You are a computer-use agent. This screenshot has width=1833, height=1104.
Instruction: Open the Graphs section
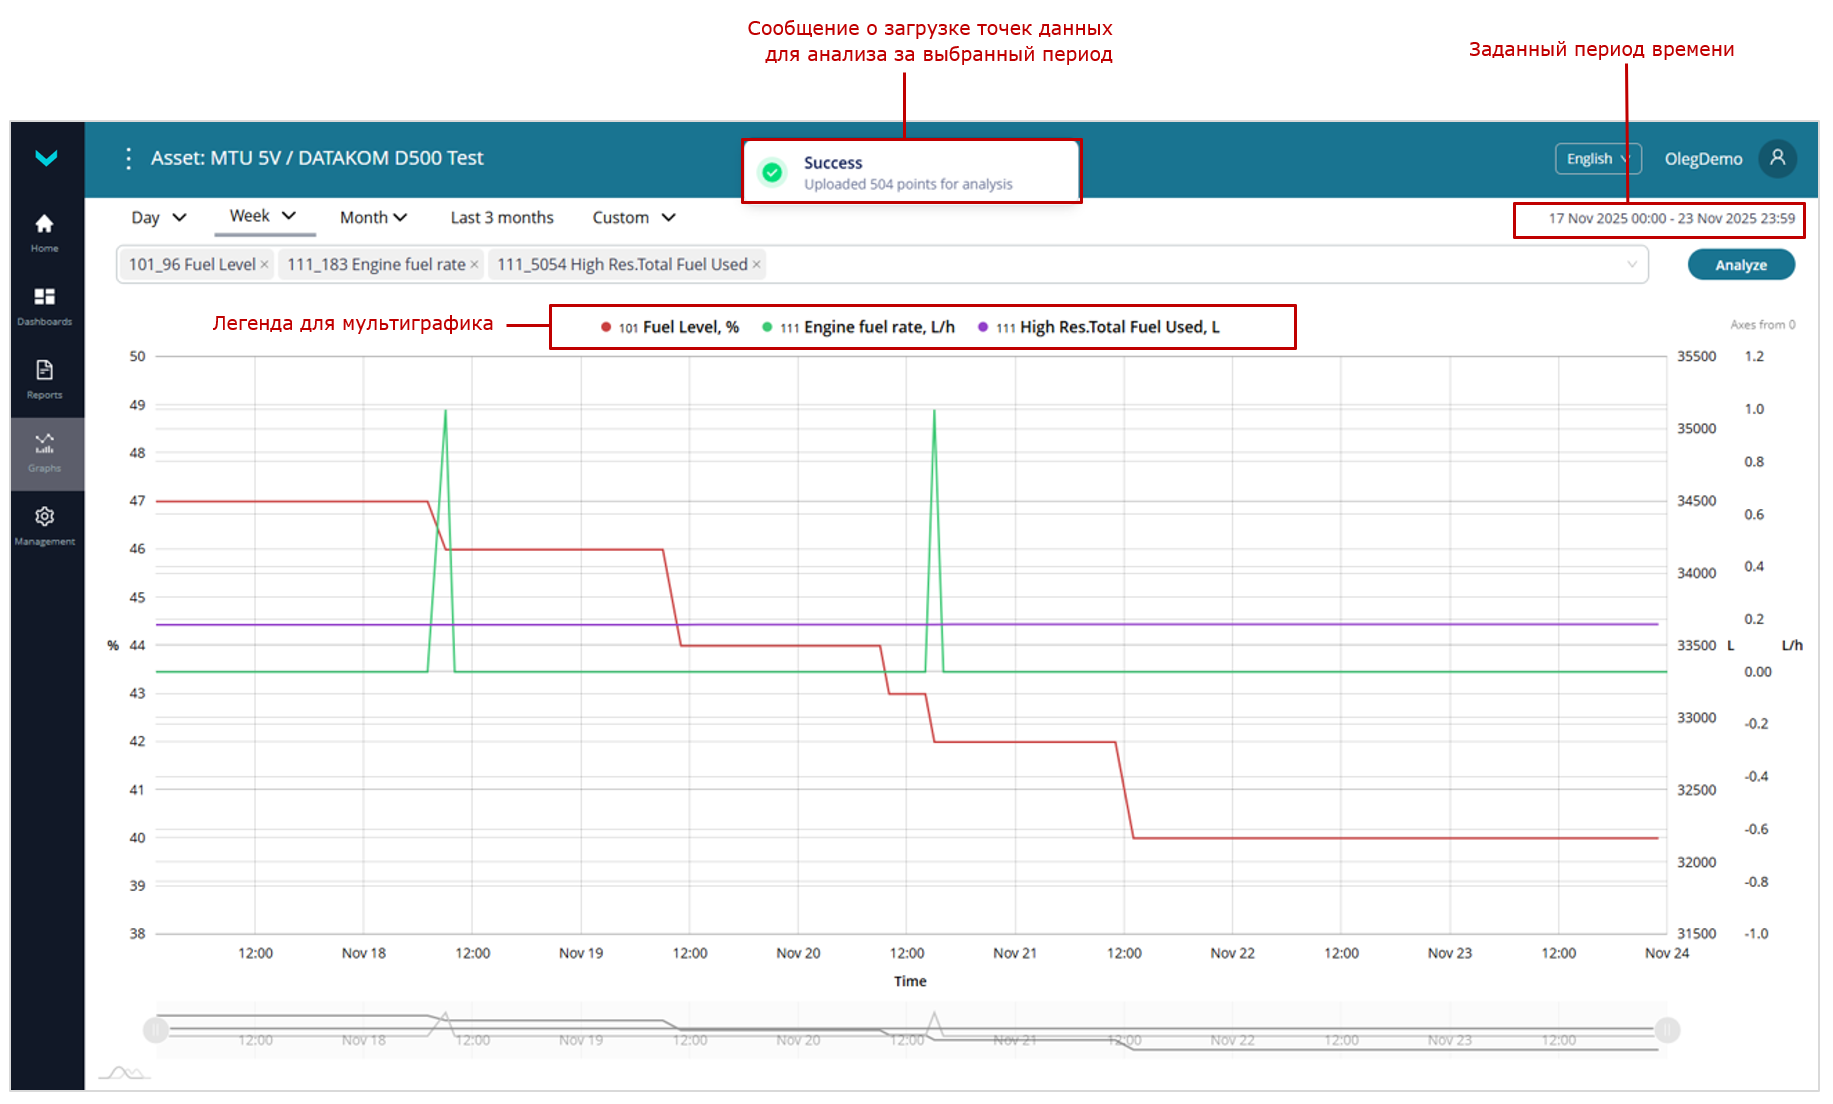pyautogui.click(x=44, y=452)
